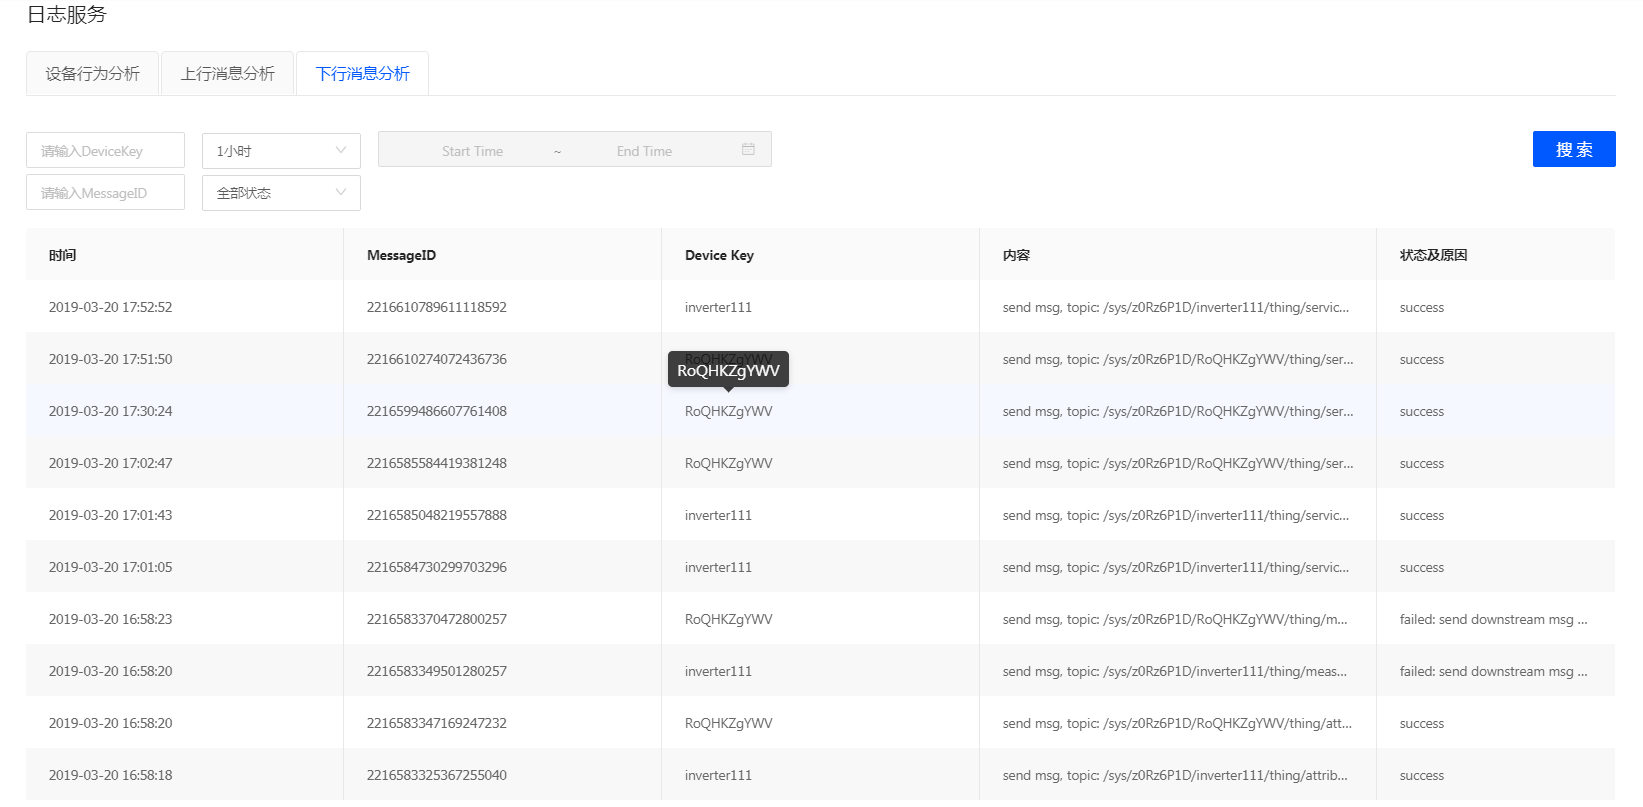Click RoQHKZgYWV in the 17:30:24 row
The image size is (1643, 807).
point(728,411)
